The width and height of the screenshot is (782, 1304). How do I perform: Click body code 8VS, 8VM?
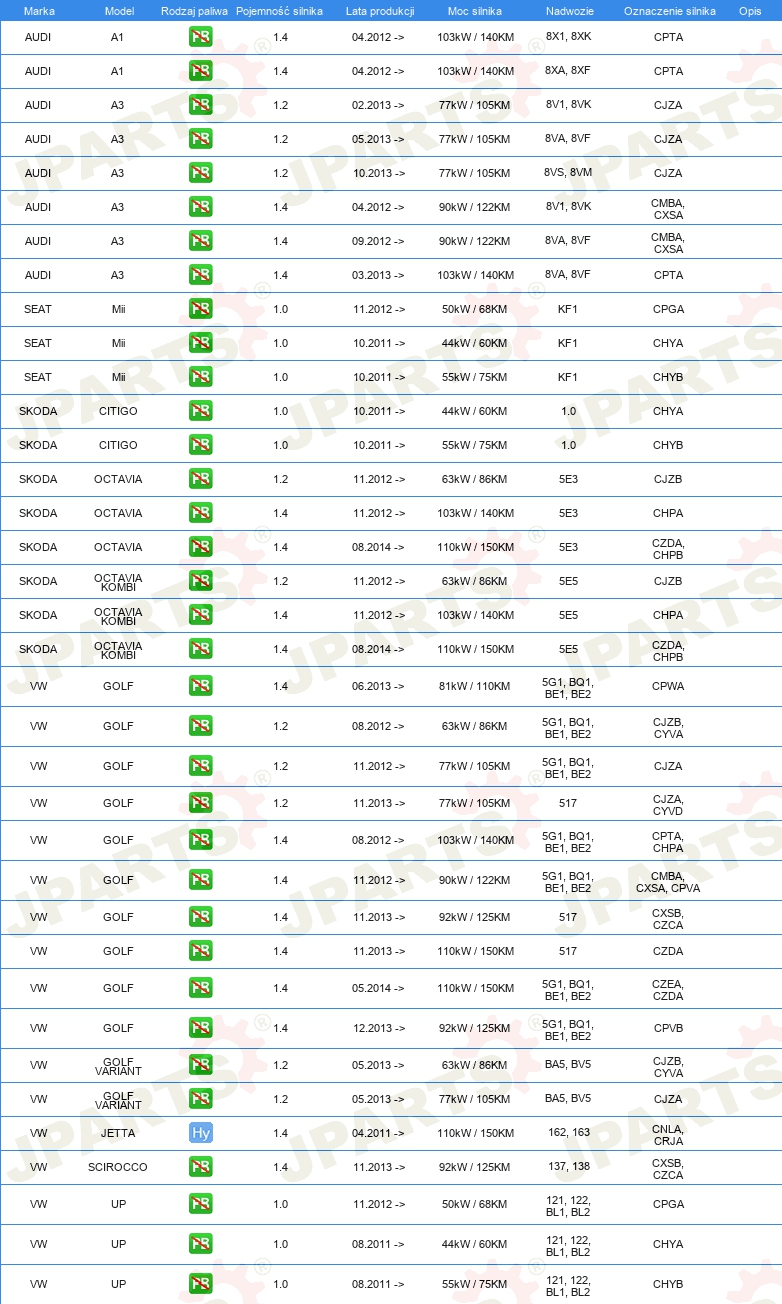568,173
